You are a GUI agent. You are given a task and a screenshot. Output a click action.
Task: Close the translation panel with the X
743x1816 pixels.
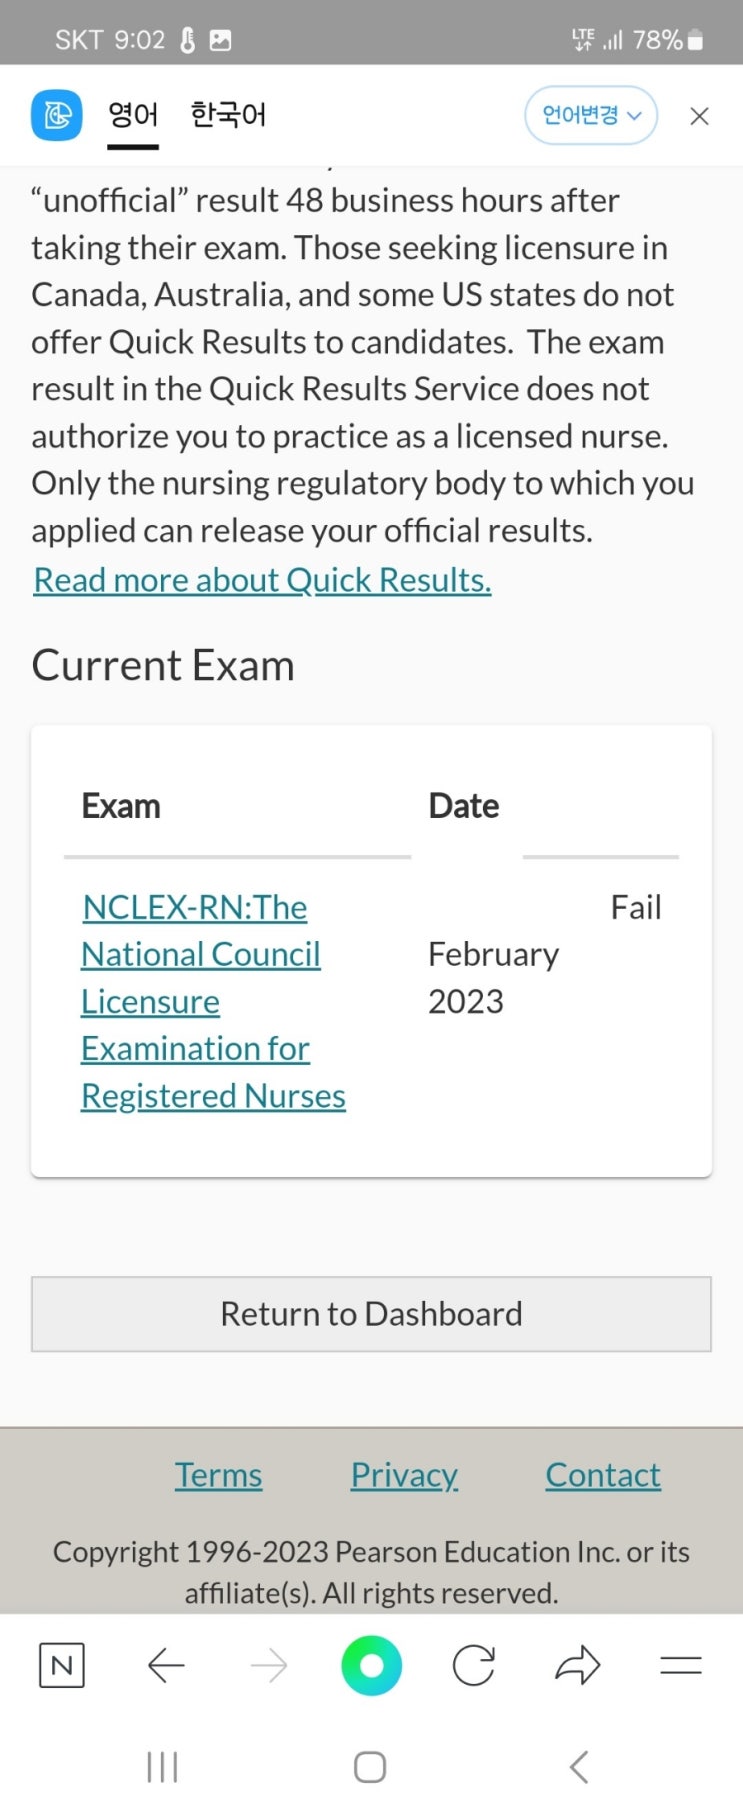coord(698,116)
